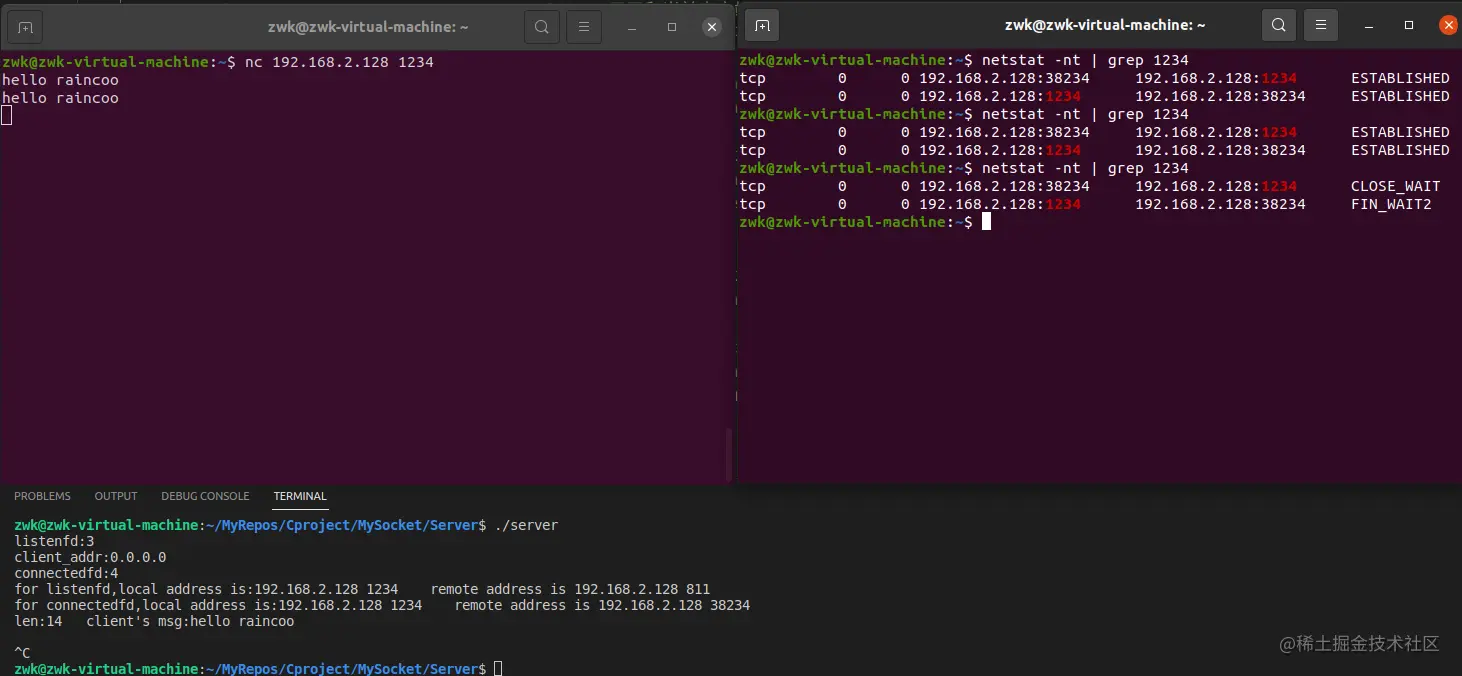Click the first 'netstat -nt | grep 1234' command
1462x676 pixels.
point(1085,60)
